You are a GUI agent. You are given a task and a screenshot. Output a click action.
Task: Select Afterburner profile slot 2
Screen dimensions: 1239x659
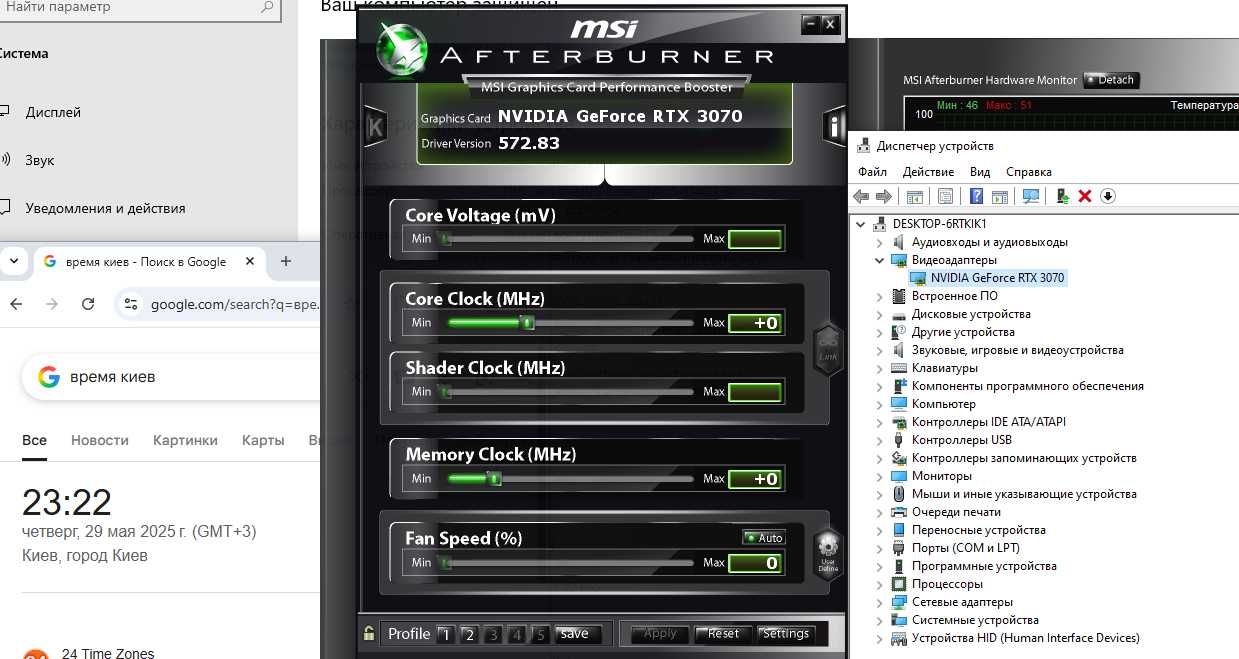pos(469,634)
